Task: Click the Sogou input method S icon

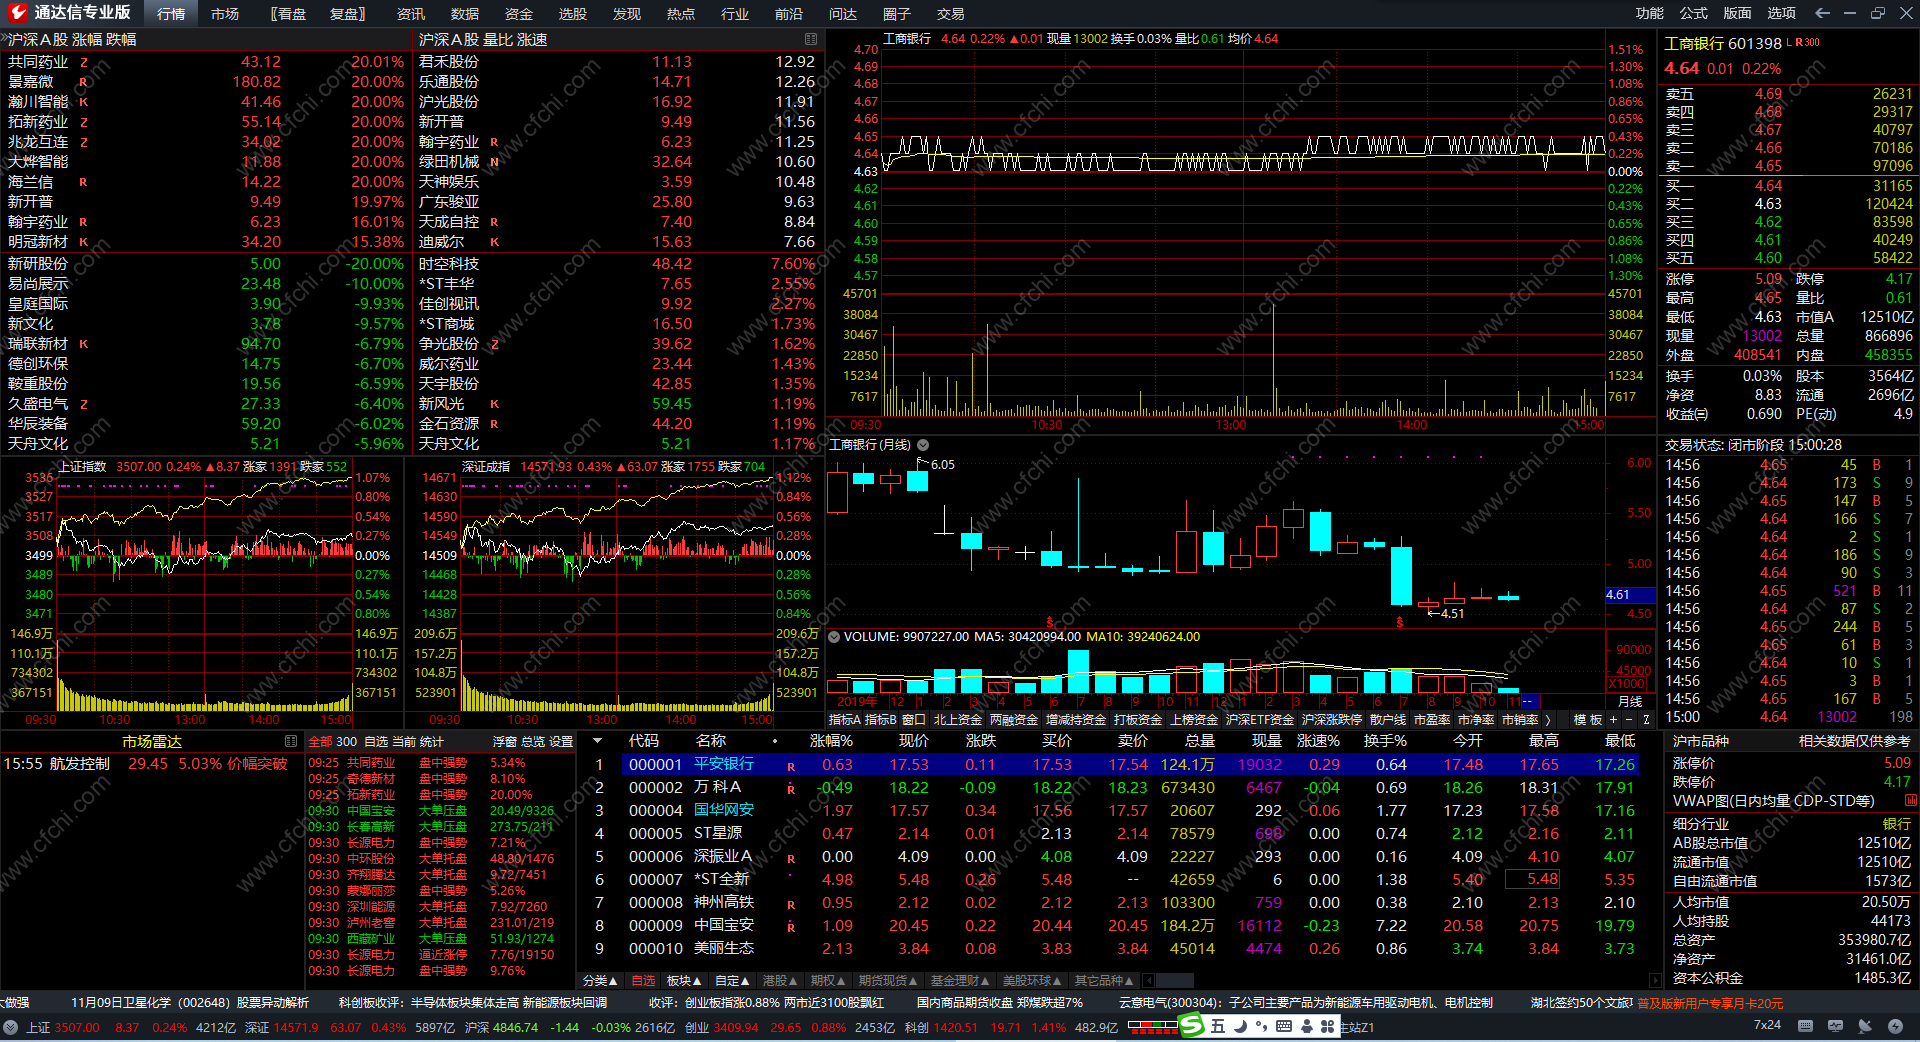Action: [1191, 1025]
